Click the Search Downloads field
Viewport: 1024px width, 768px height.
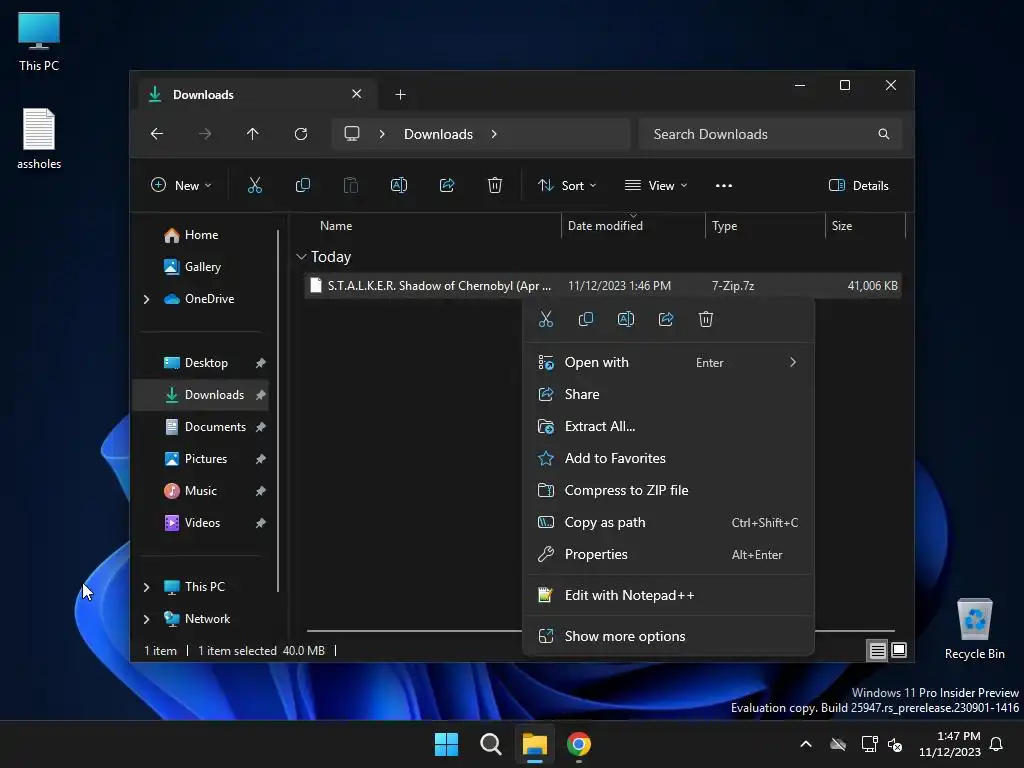pos(770,134)
